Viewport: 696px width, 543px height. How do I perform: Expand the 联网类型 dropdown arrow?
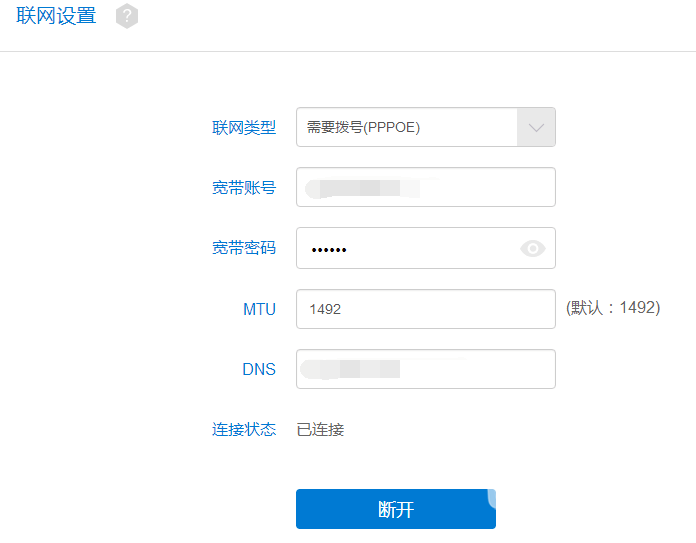click(536, 127)
